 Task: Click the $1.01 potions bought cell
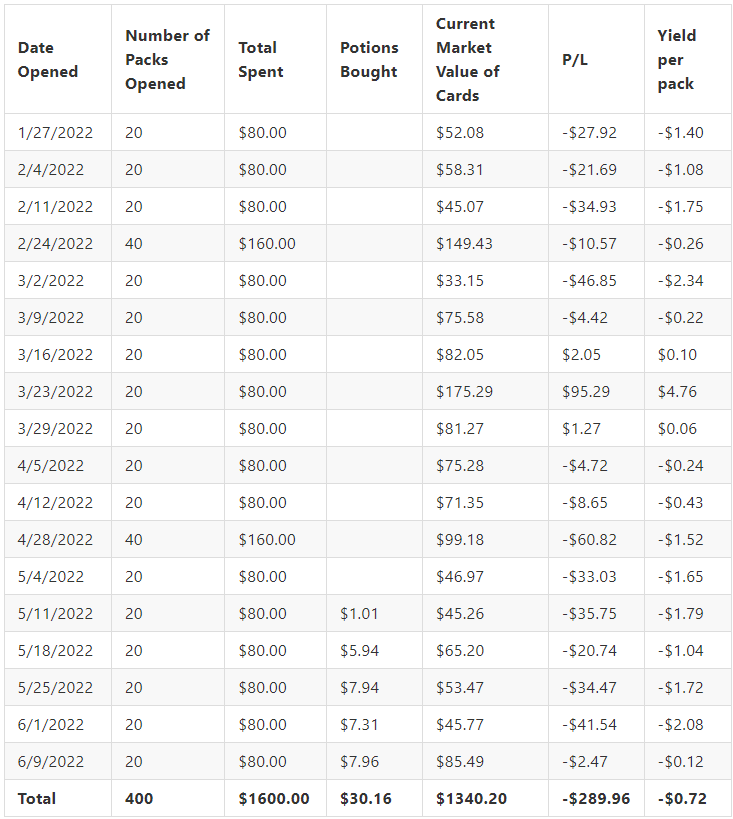click(x=374, y=613)
